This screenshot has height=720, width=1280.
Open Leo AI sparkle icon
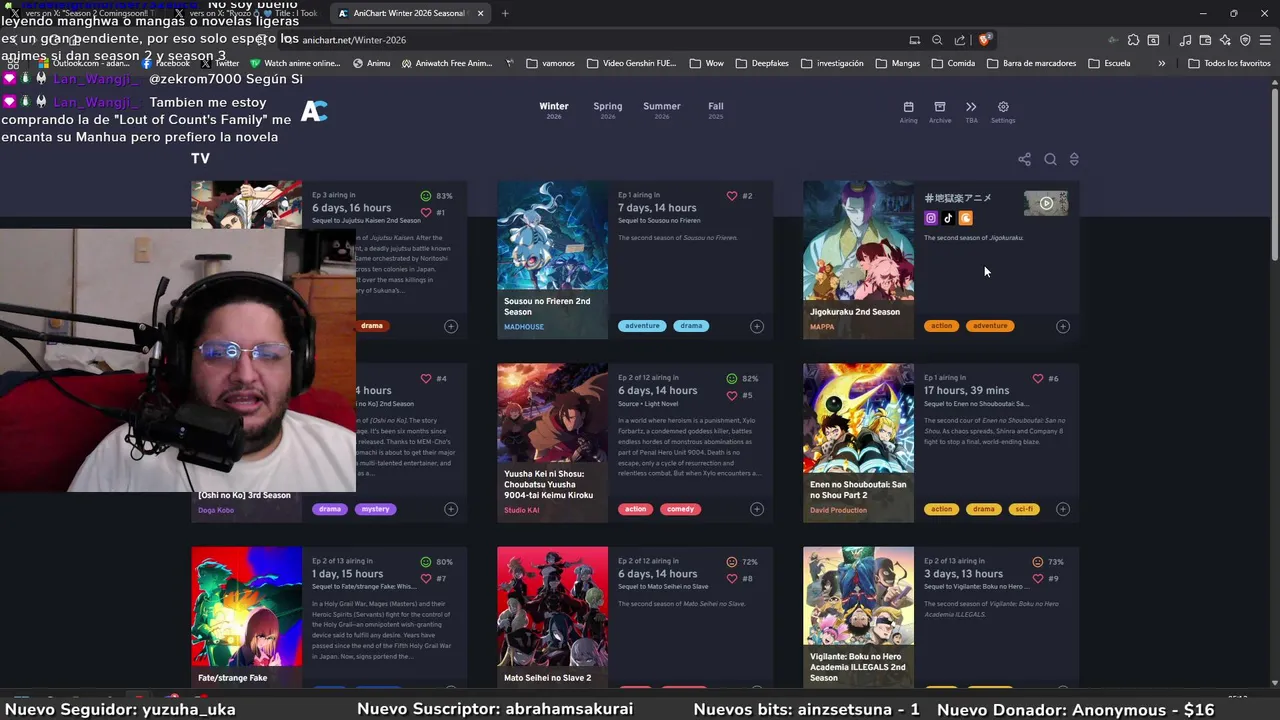(1225, 40)
